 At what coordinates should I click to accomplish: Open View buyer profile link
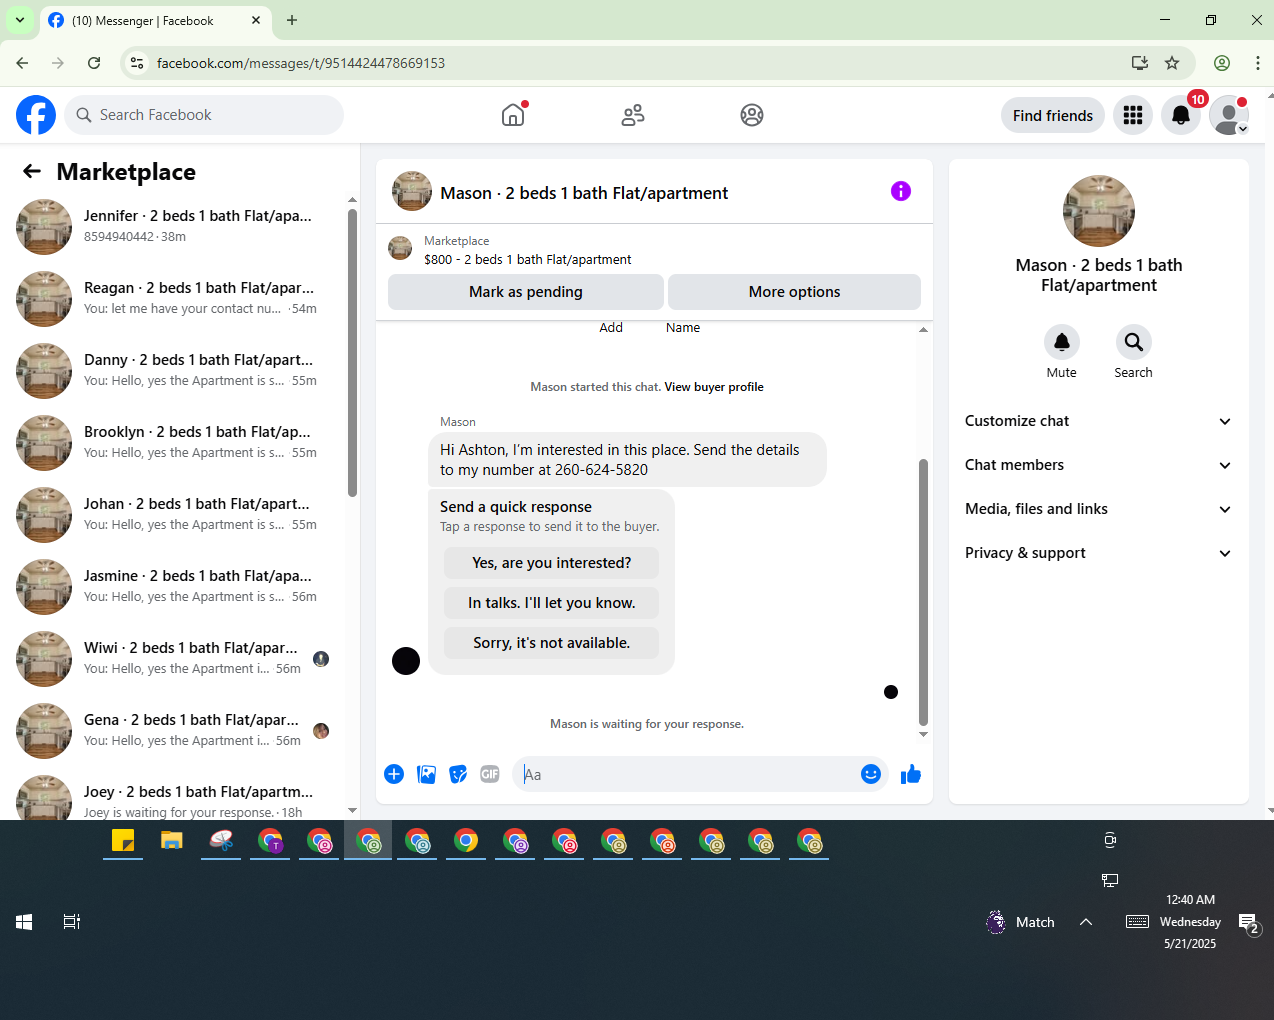tap(714, 387)
